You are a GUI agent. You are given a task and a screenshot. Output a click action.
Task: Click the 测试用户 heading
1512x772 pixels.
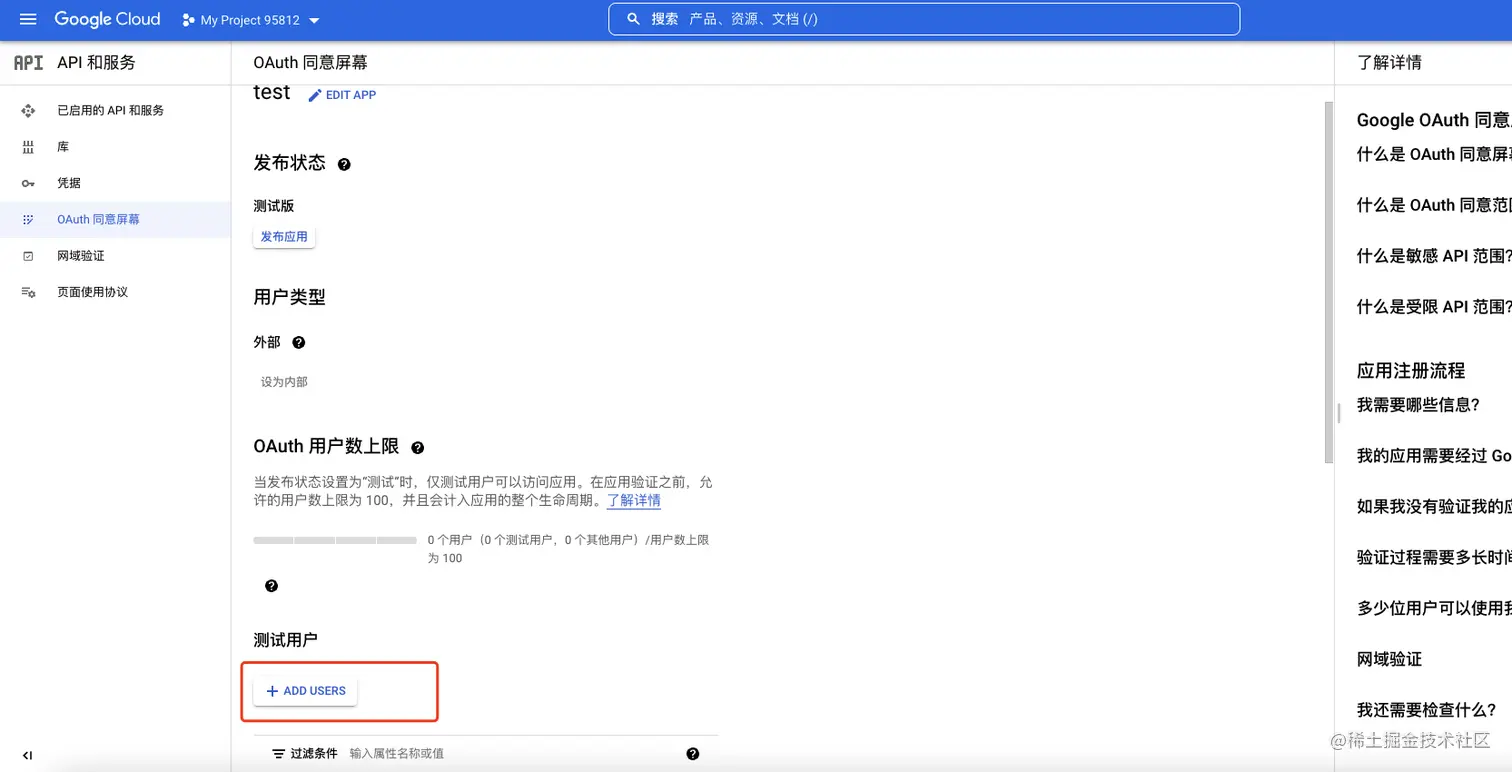[285, 640]
